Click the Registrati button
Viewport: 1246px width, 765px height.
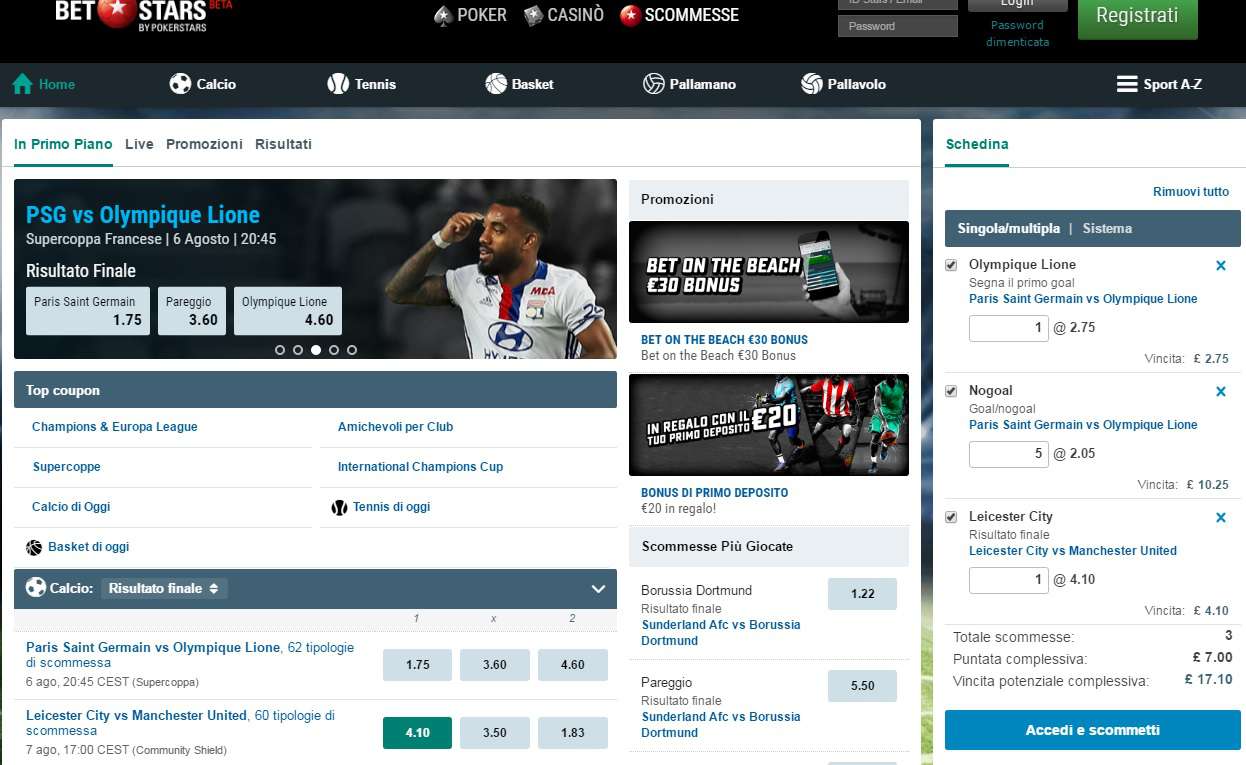click(x=1137, y=16)
